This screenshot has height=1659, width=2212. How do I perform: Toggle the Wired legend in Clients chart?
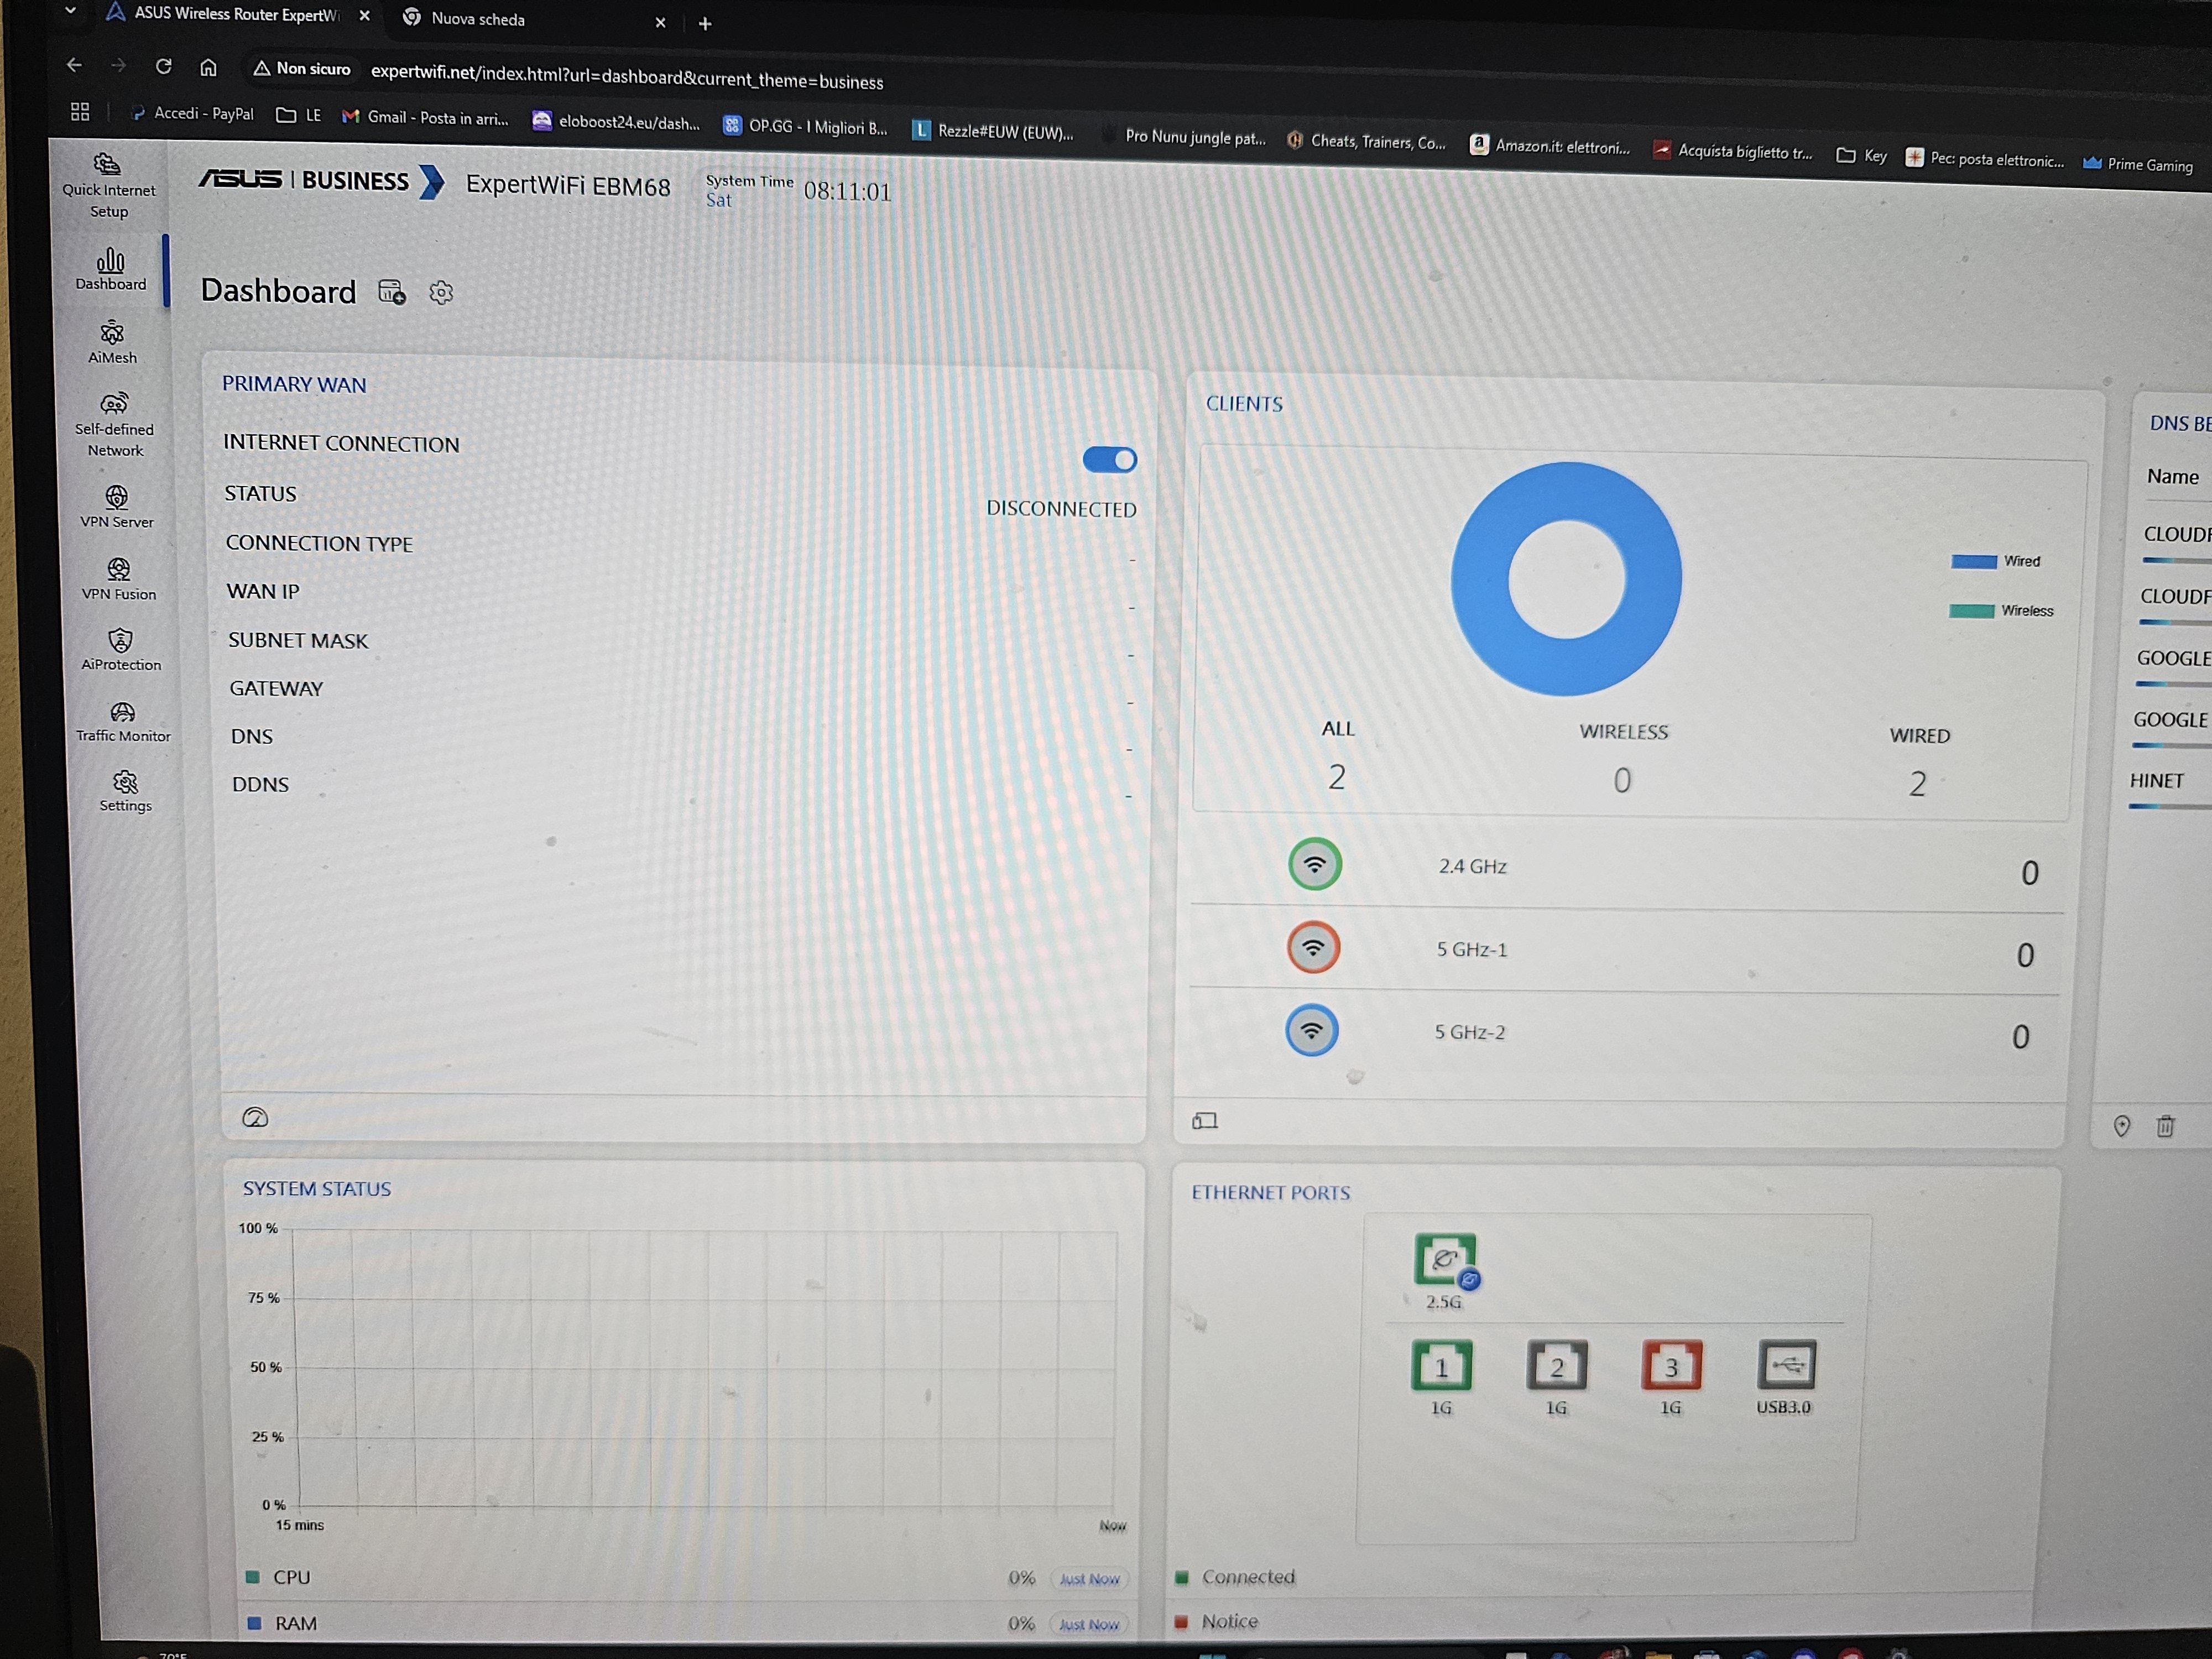1995,561
